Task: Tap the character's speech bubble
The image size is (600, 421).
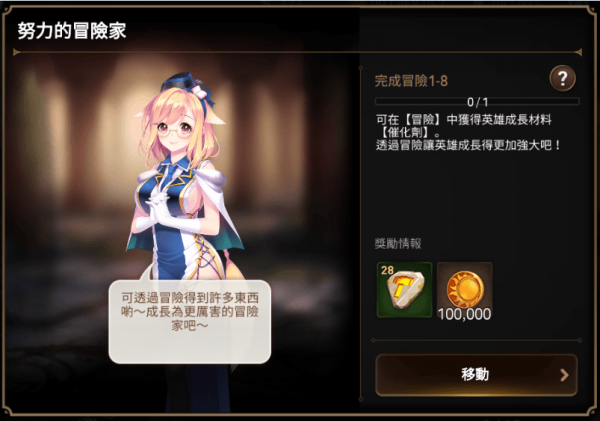Action: [190, 321]
